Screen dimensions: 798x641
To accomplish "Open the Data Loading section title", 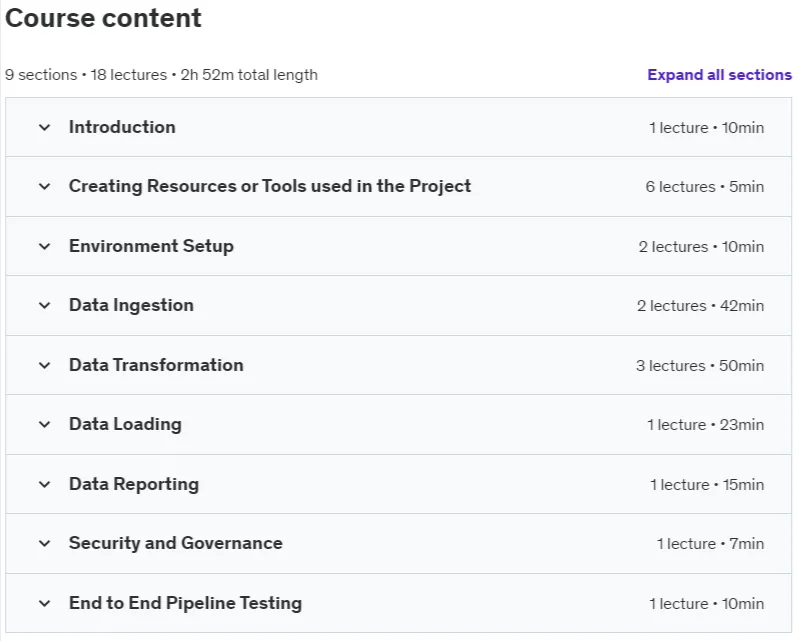I will click(x=125, y=424).
